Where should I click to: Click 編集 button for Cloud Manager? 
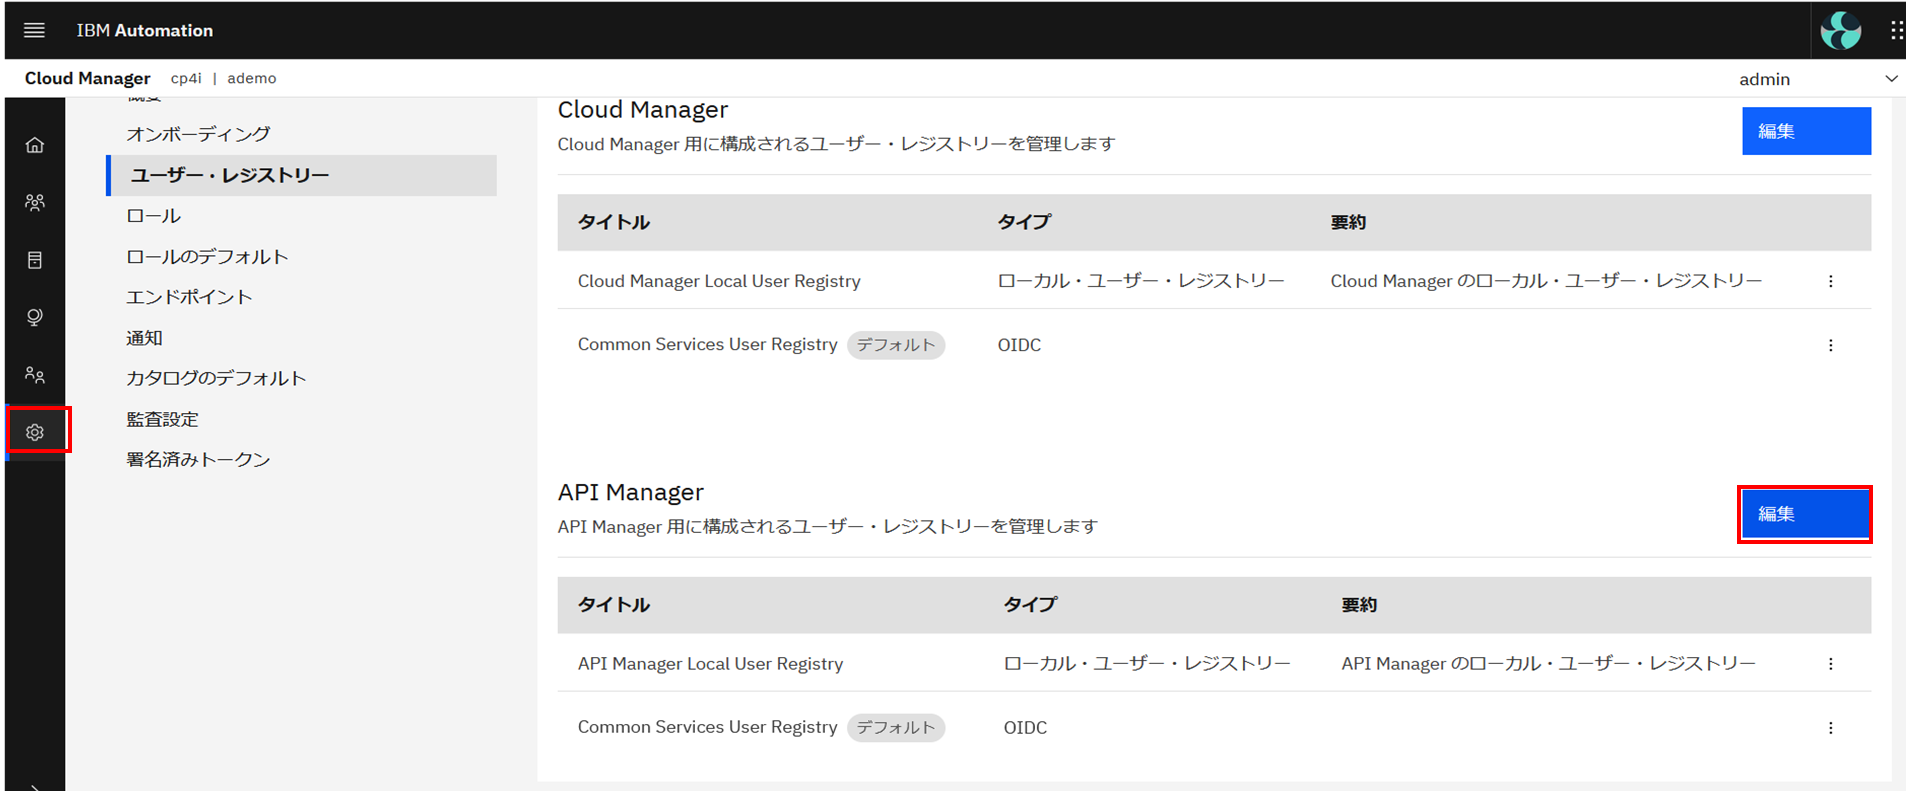tap(1806, 131)
